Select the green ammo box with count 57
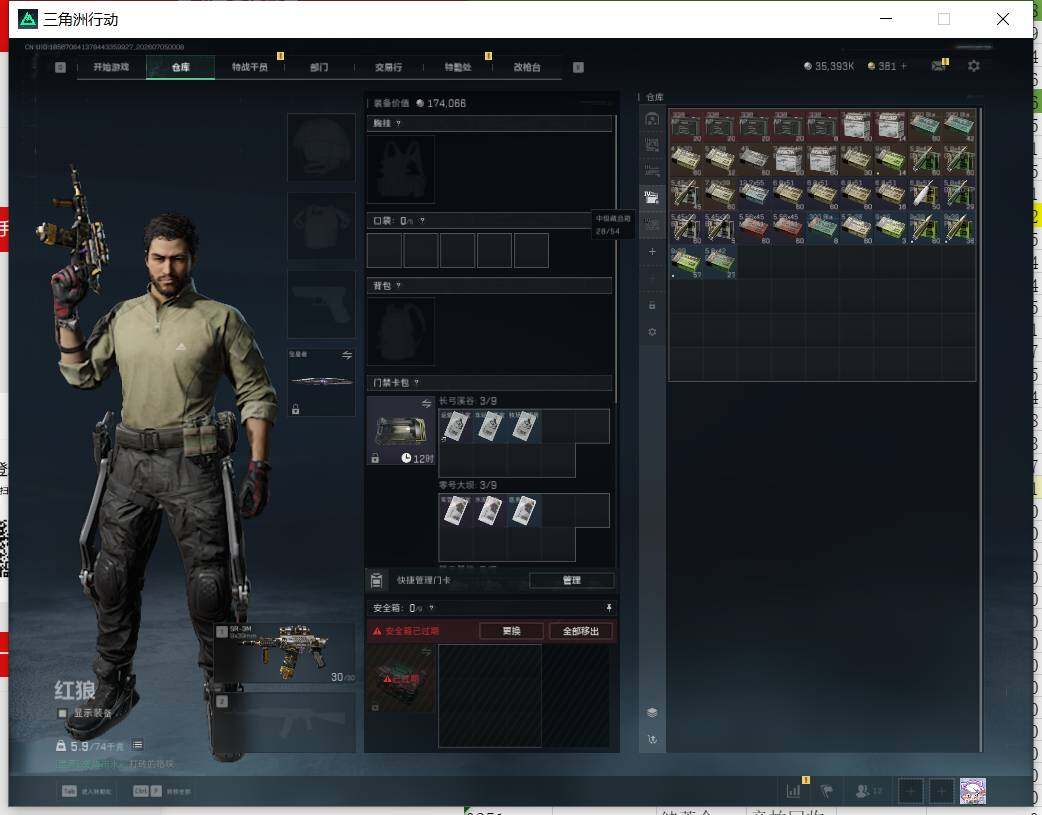The width and height of the screenshot is (1042, 815). [x=685, y=263]
